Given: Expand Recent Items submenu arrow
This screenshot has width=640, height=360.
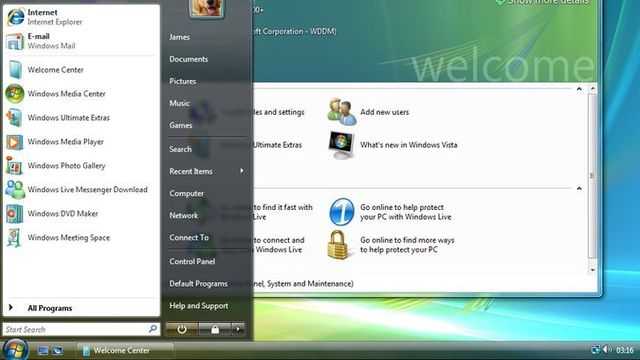Looking at the screenshot, I should [242, 171].
